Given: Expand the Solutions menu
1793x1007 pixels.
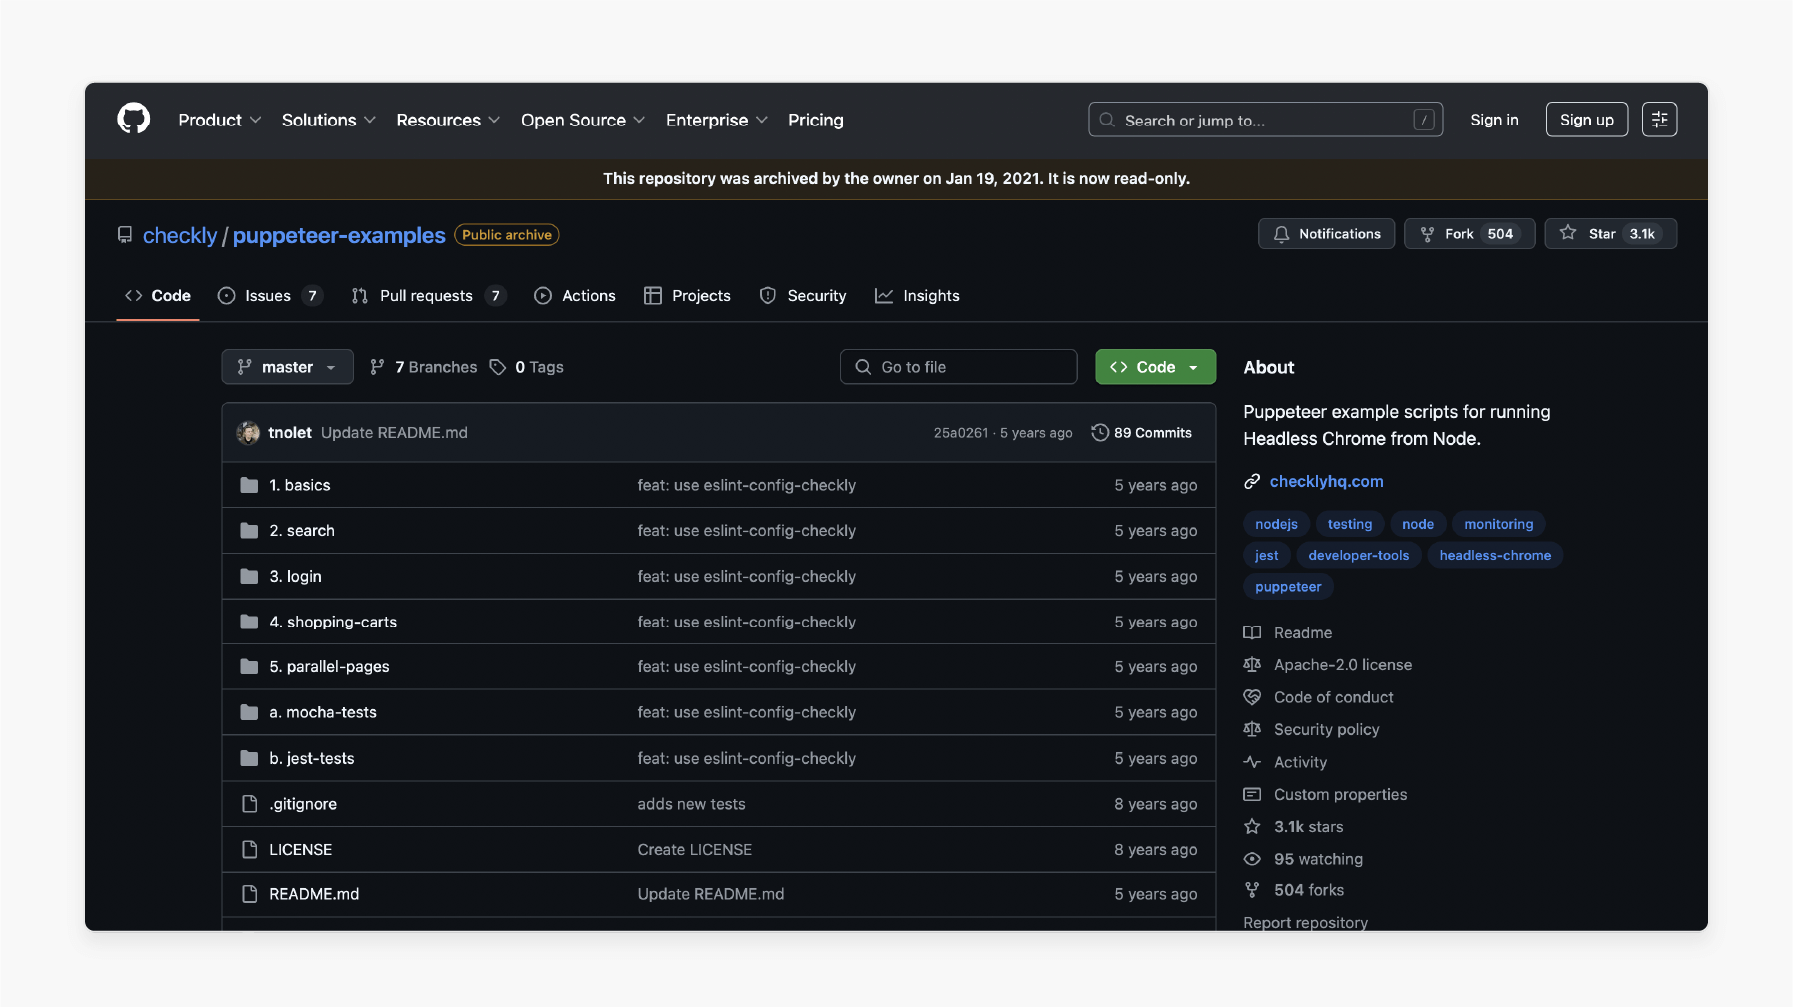Looking at the screenshot, I should 329,120.
